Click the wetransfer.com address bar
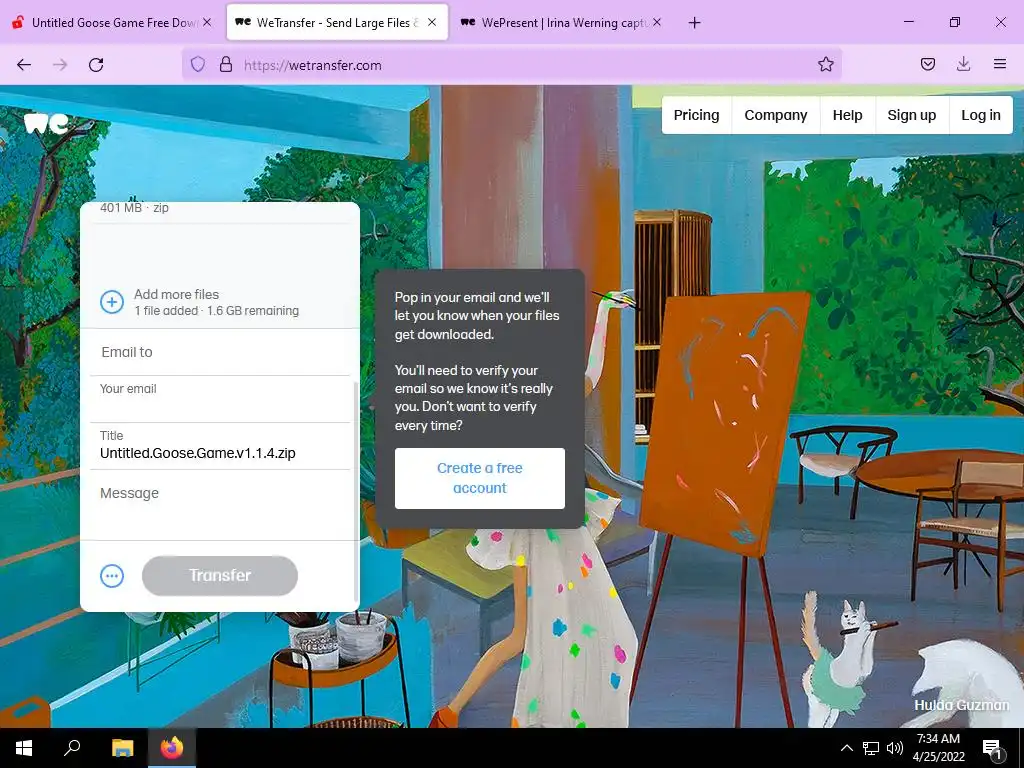 pyautogui.click(x=511, y=65)
